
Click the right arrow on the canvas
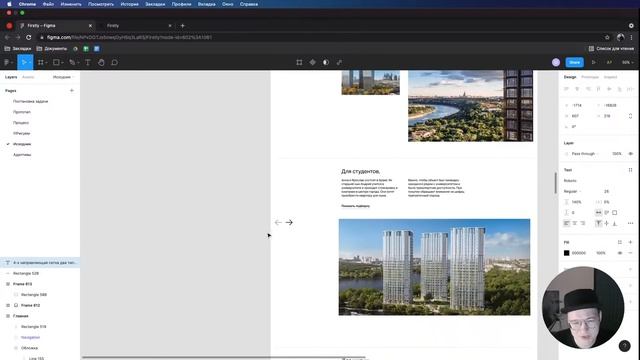pyautogui.click(x=289, y=222)
